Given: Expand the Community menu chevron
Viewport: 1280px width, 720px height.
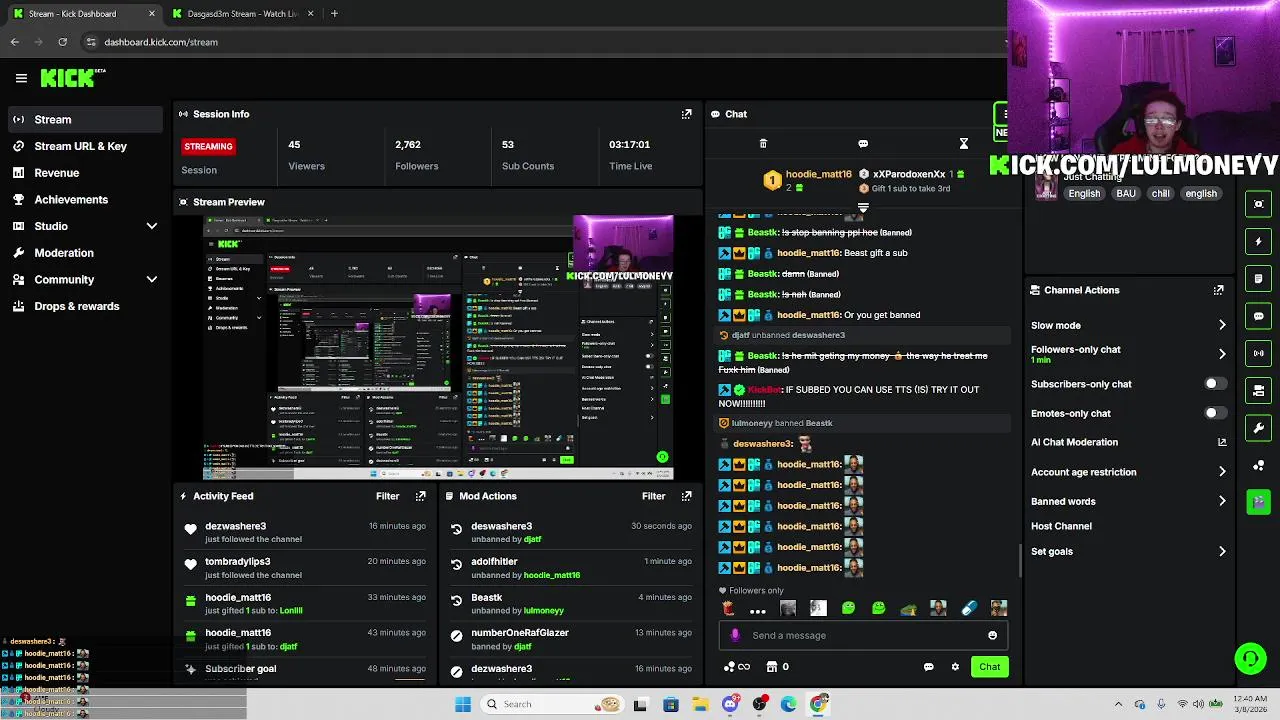Looking at the screenshot, I should 152,280.
